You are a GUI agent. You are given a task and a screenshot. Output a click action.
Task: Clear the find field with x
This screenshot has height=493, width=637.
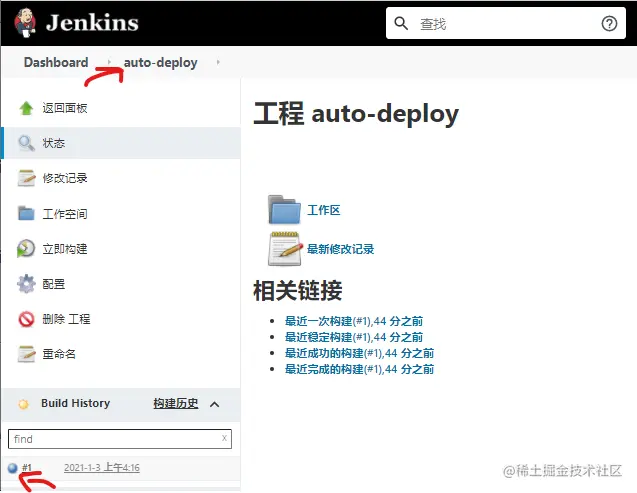[224, 438]
